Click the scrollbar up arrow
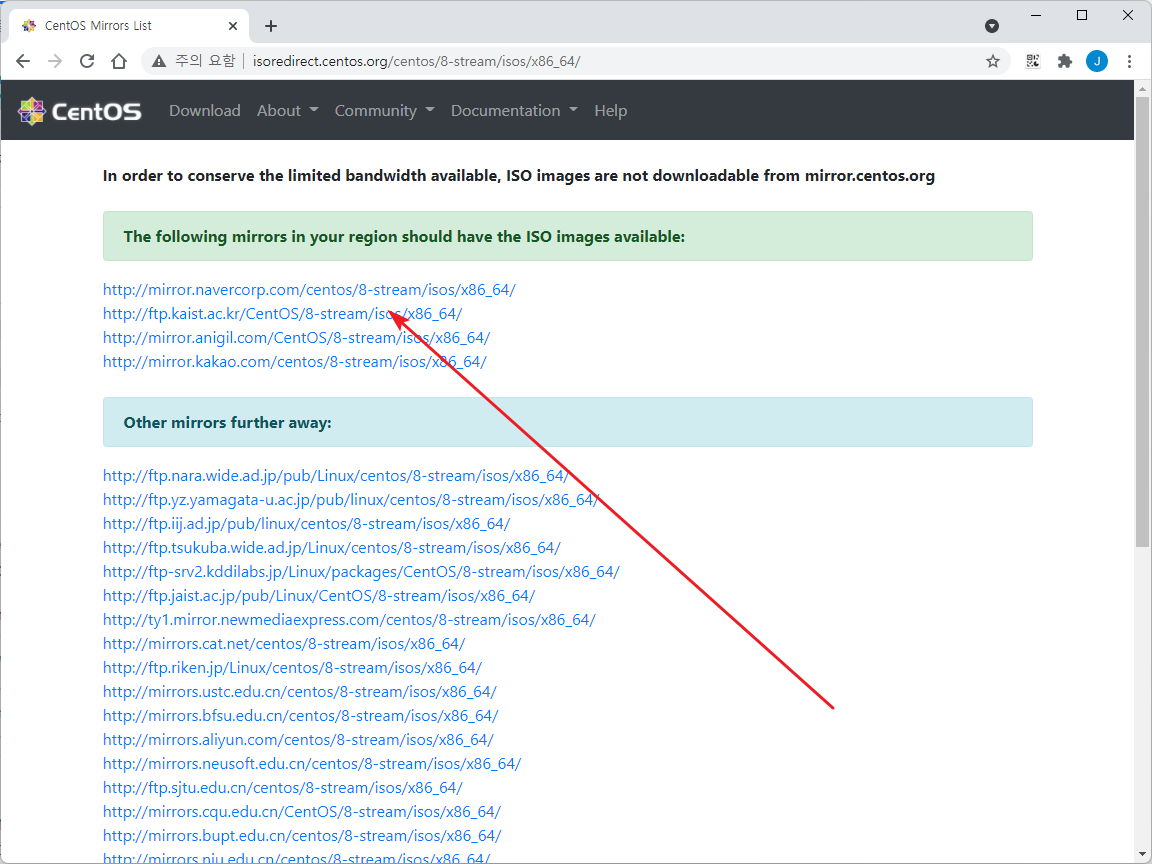This screenshot has width=1152, height=864. [1142, 88]
